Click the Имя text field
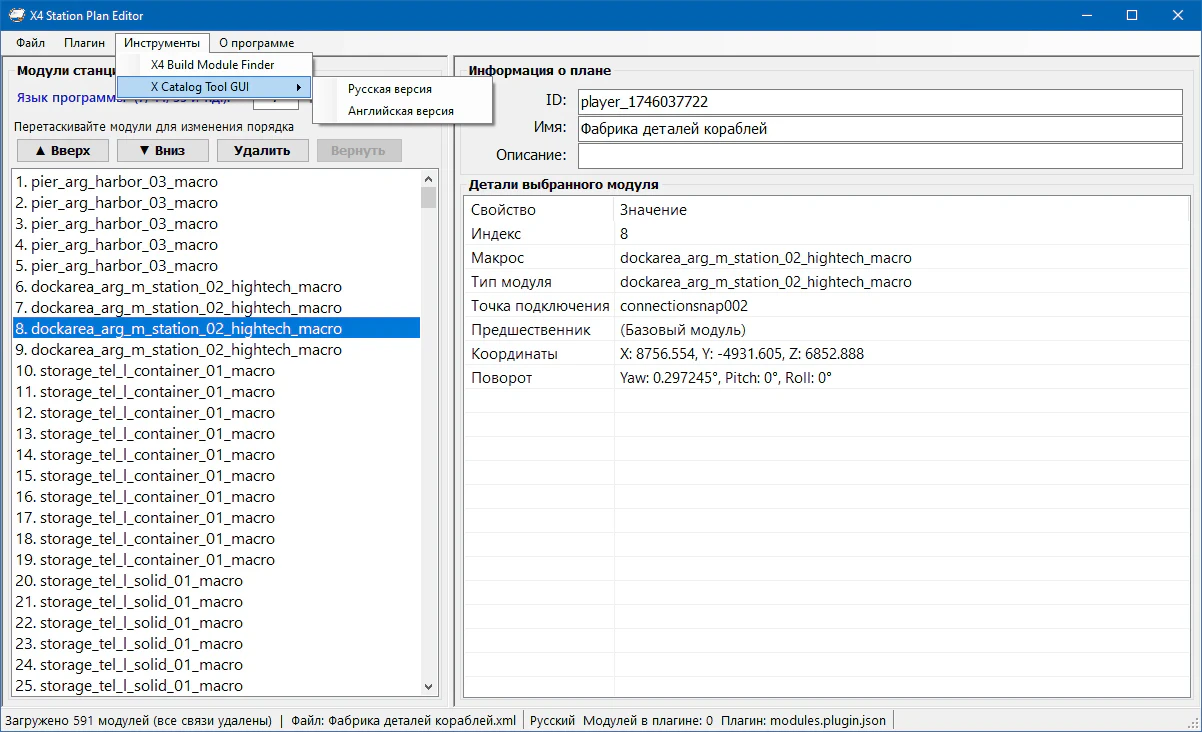1202x732 pixels. coord(879,129)
